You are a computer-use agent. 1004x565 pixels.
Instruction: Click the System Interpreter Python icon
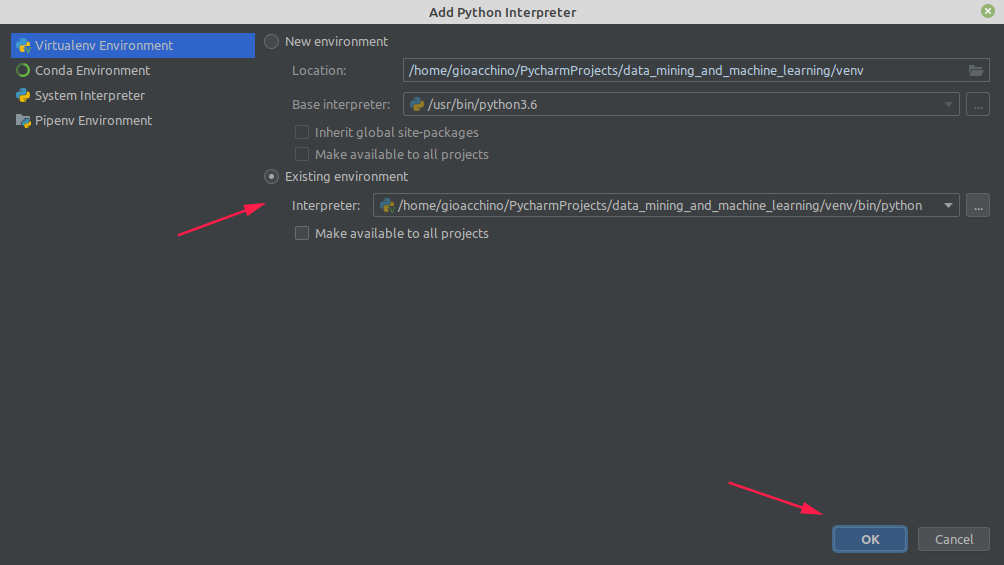23,95
